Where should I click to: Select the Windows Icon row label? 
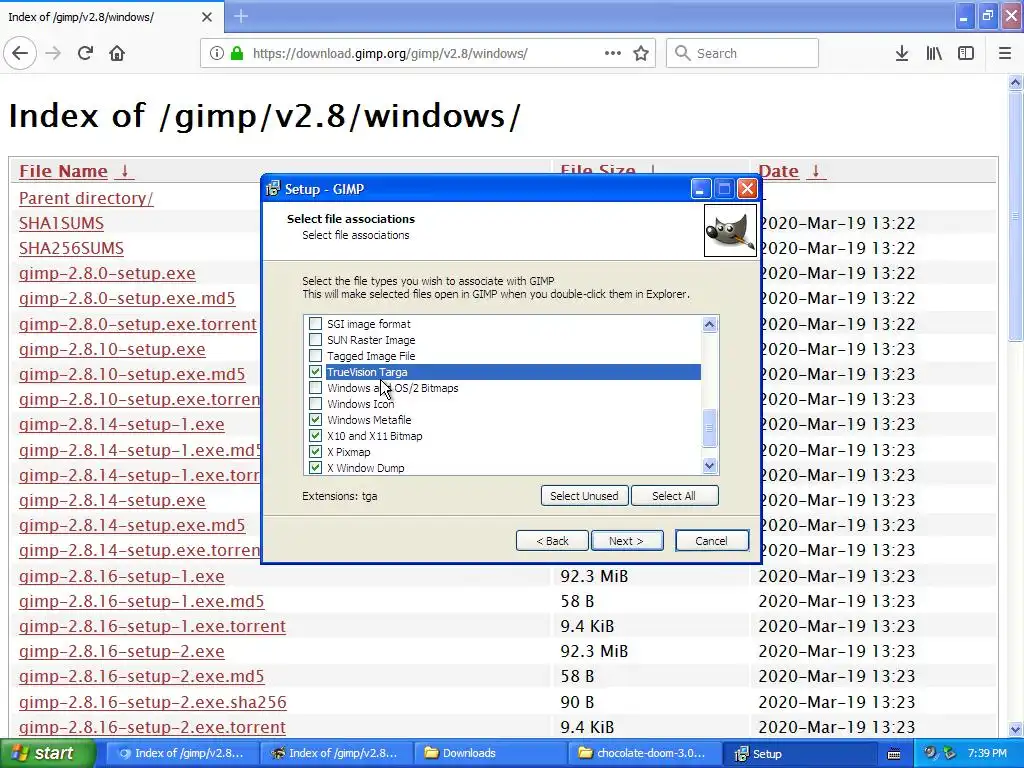pos(360,404)
